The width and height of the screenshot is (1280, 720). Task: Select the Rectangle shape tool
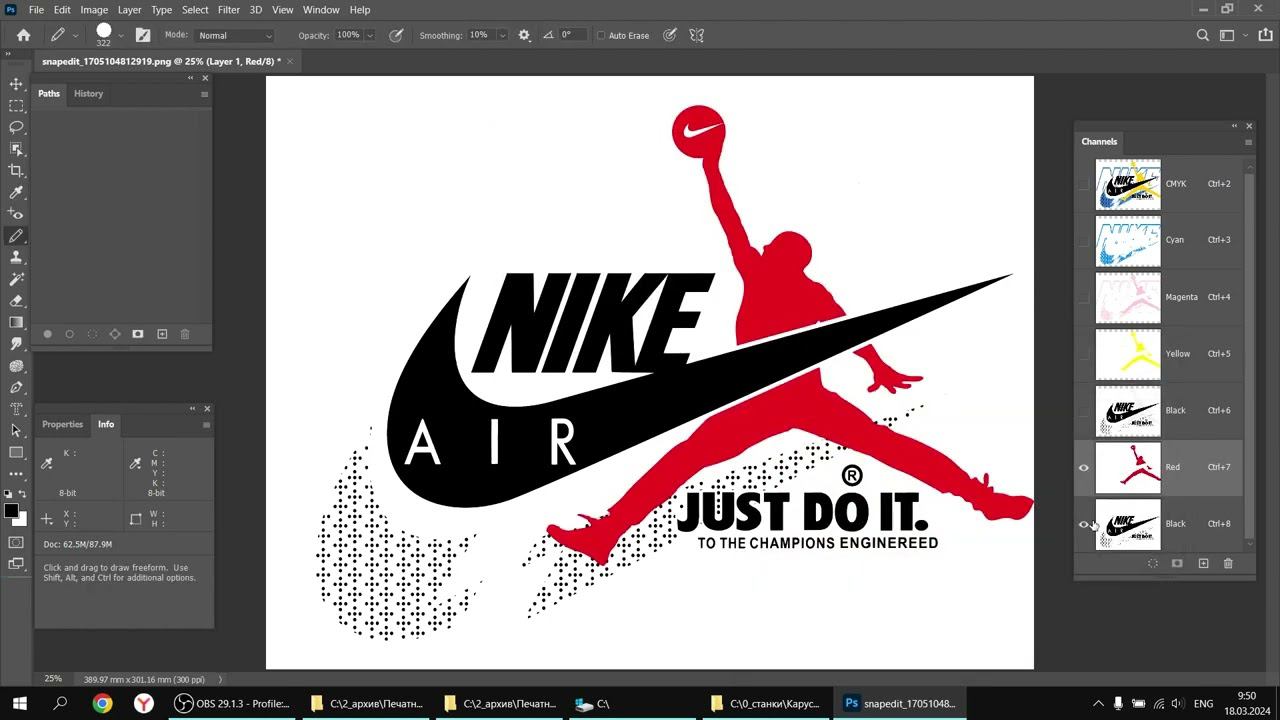[16, 453]
